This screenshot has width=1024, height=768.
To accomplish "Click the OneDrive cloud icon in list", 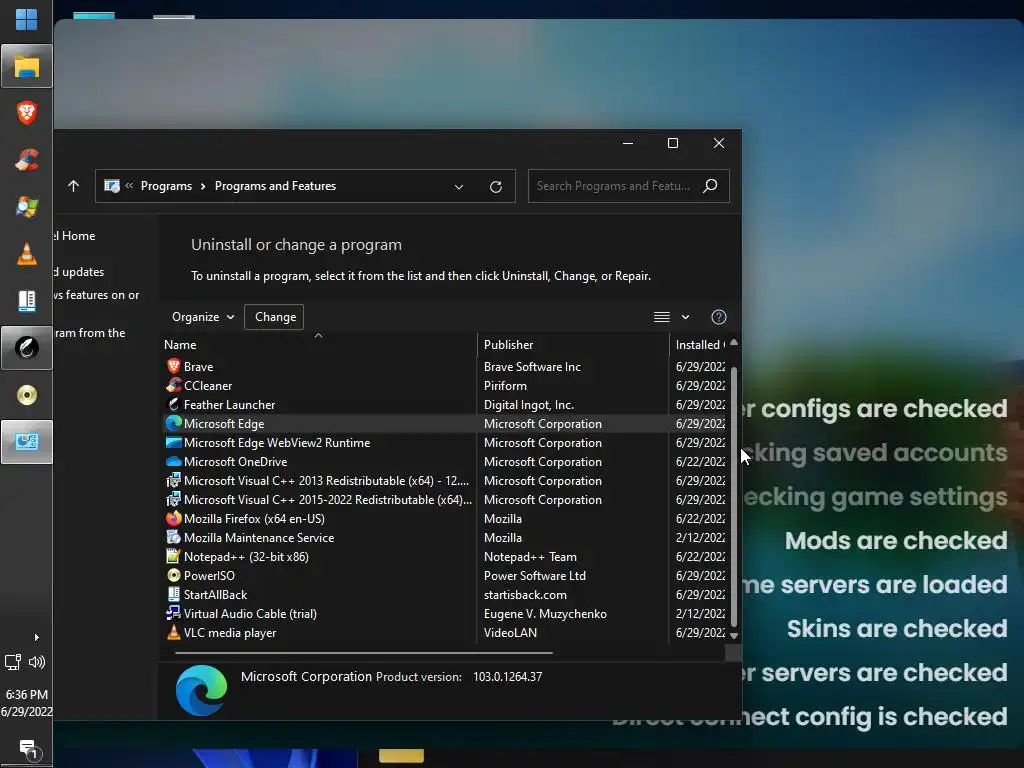I will pos(173,461).
